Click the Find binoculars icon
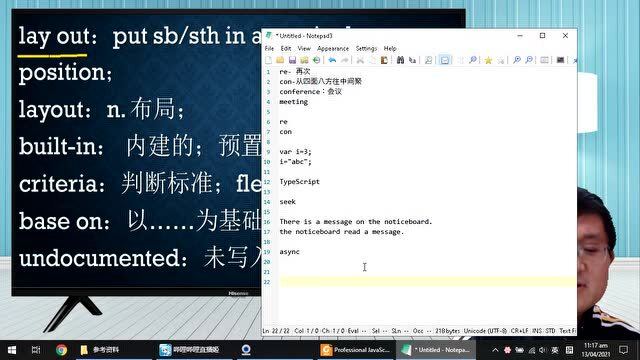Screen dimensions: 640x360 coord(400,60)
